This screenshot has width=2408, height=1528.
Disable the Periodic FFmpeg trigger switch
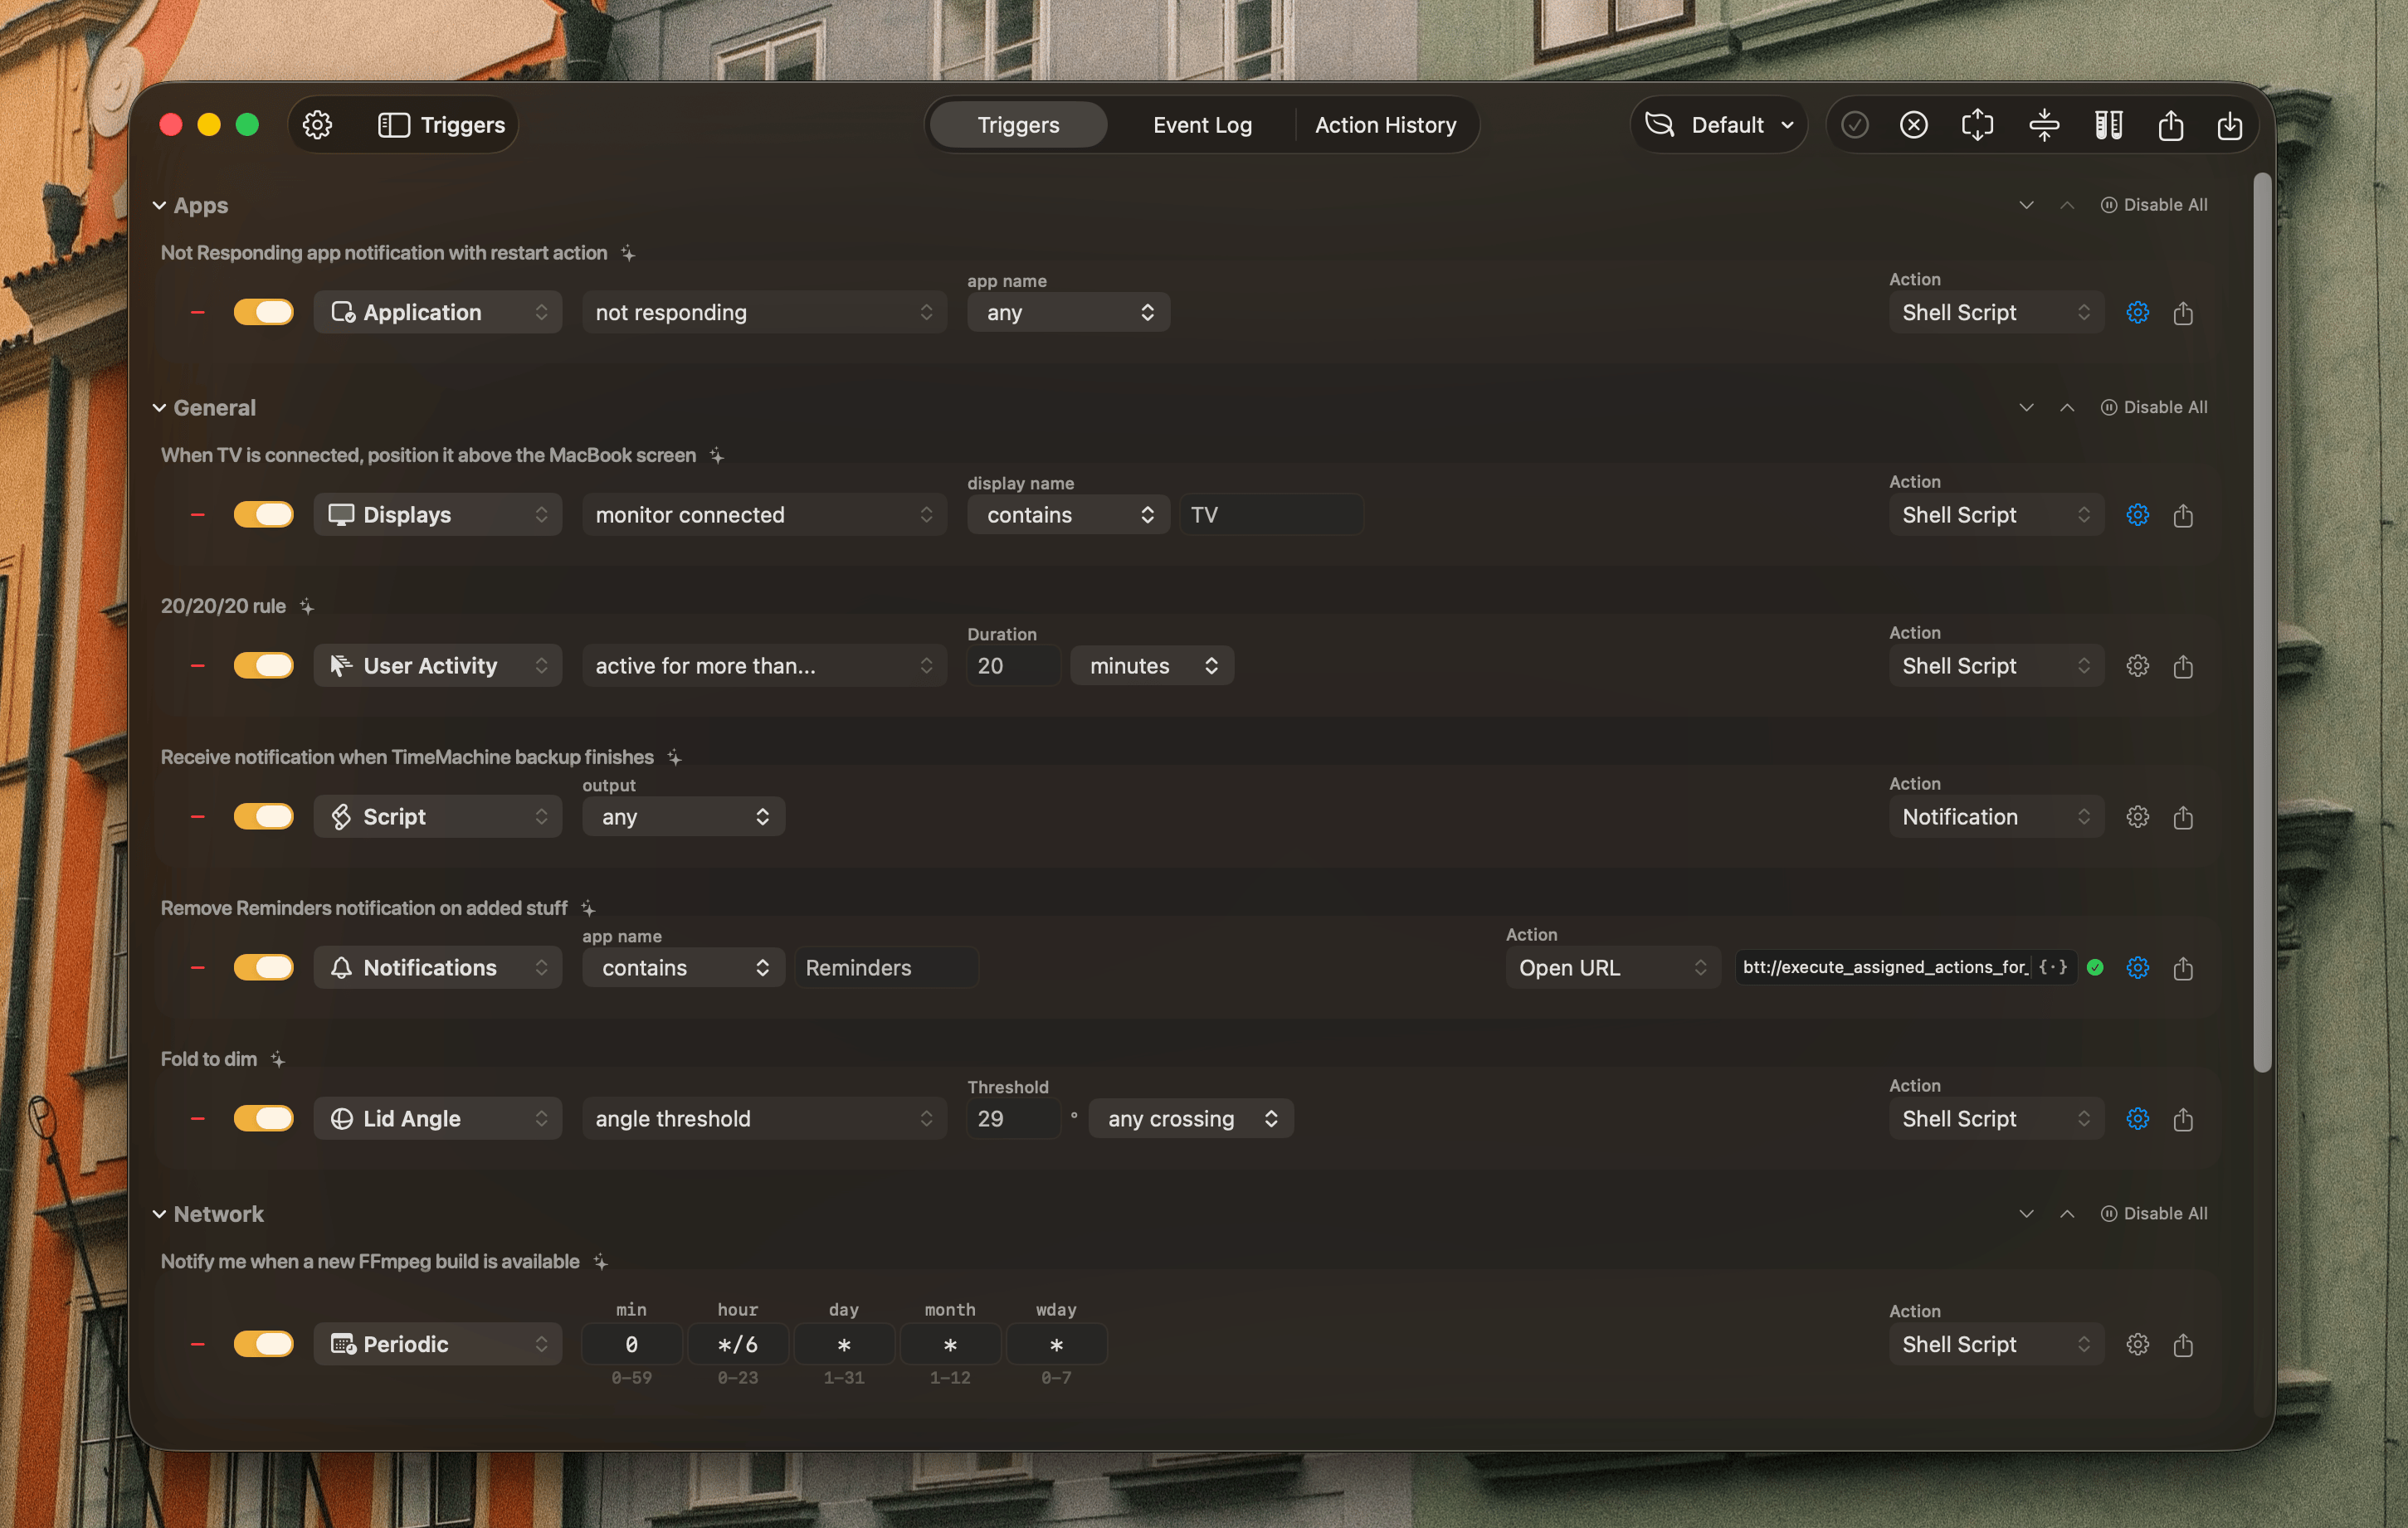tap(263, 1344)
